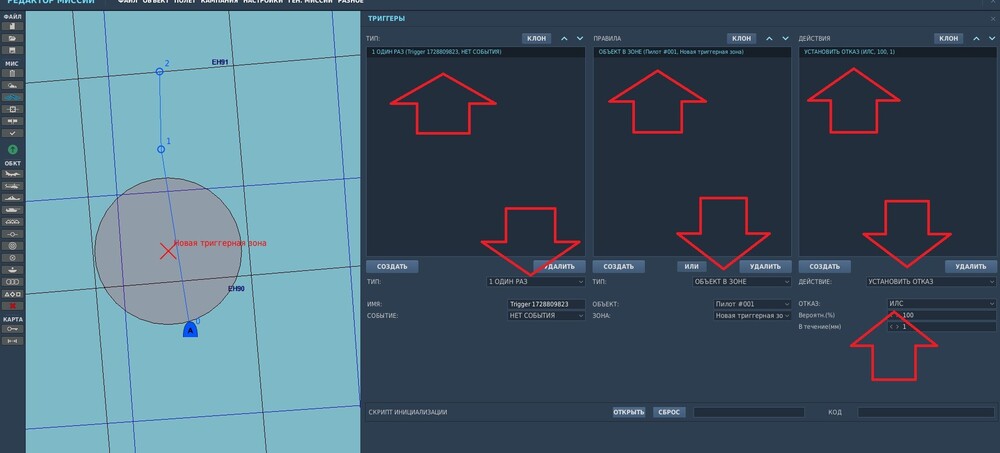Click СБРОС for initialization script
The height and width of the screenshot is (453, 1000).
pyautogui.click(x=669, y=412)
